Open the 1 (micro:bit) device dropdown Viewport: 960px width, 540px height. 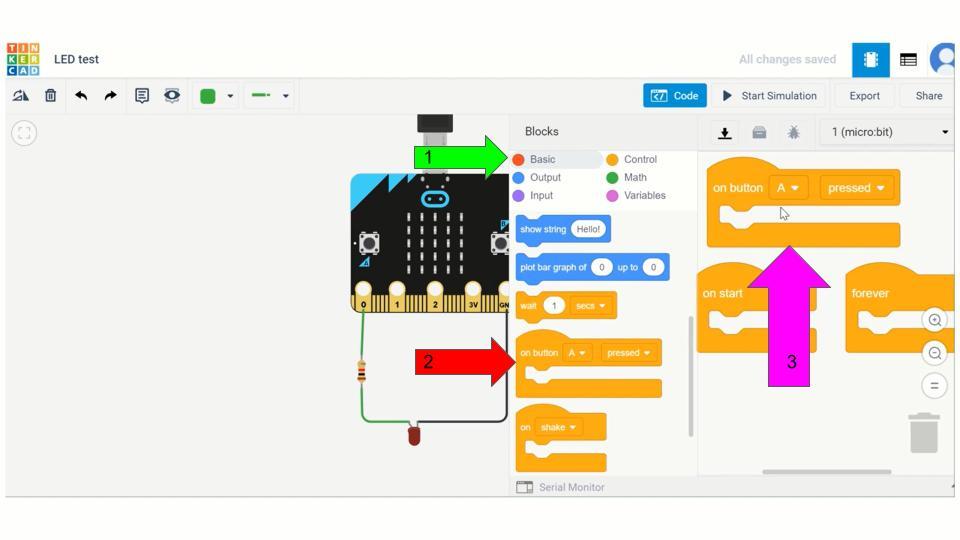click(888, 132)
